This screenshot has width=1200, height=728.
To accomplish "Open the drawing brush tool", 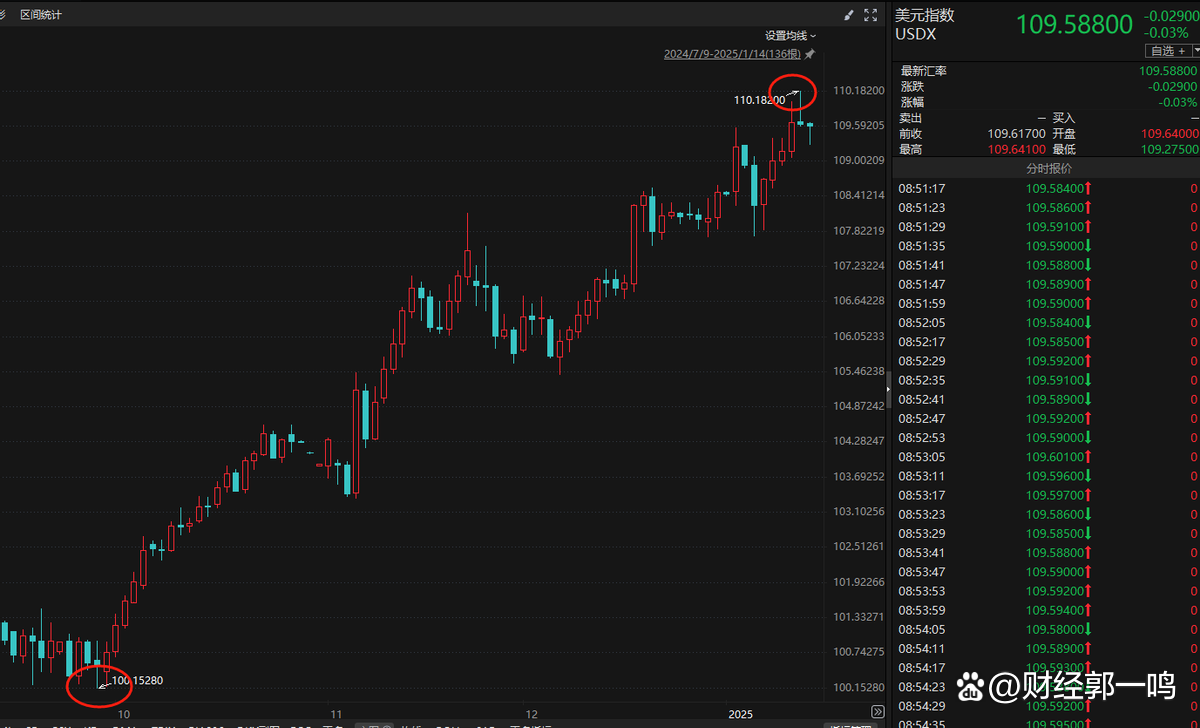I will coord(849,14).
